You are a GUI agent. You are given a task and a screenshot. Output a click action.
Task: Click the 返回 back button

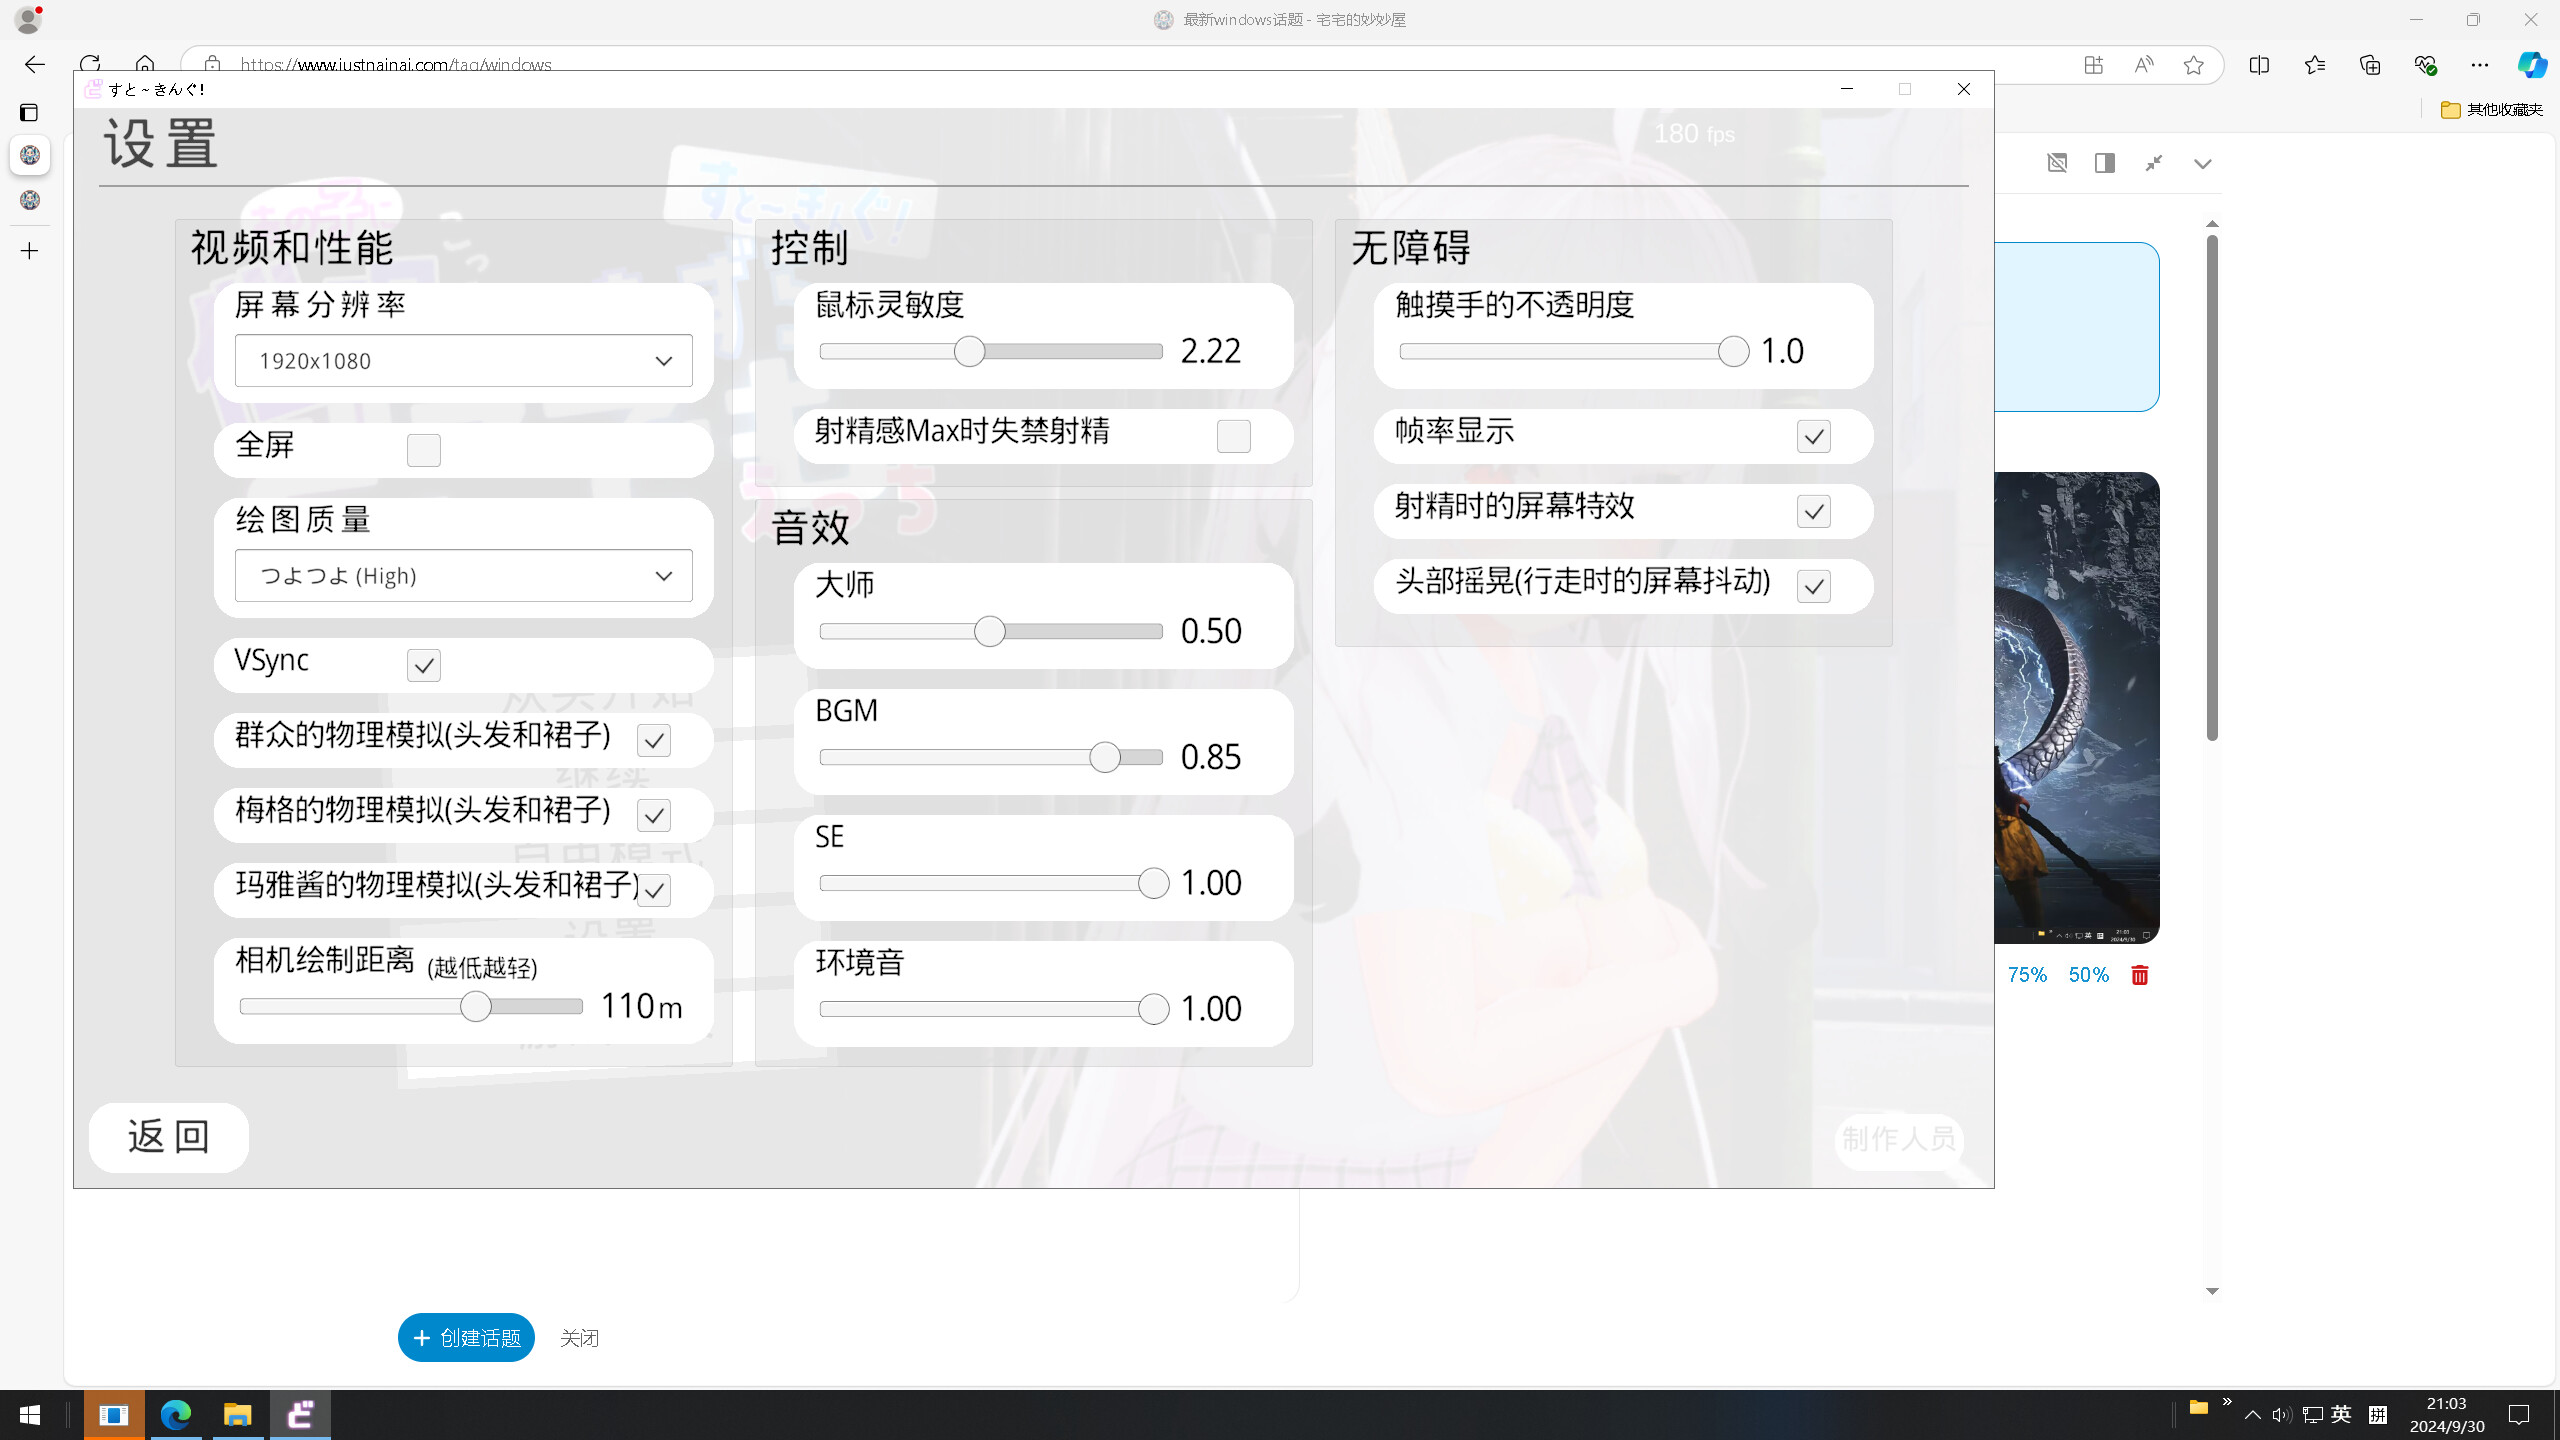click(168, 1137)
